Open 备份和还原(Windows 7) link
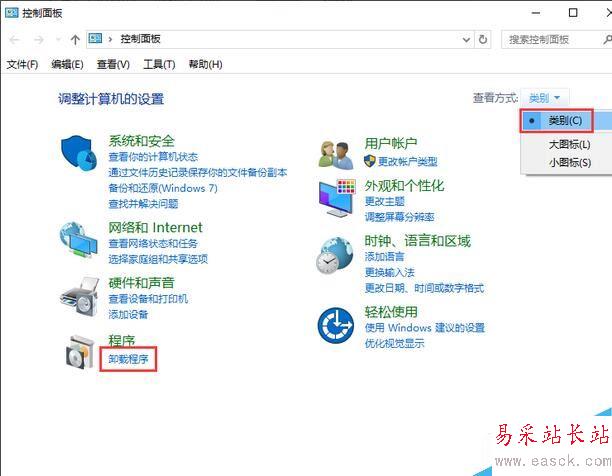Image resolution: width=612 pixels, height=476 pixels. (163, 188)
